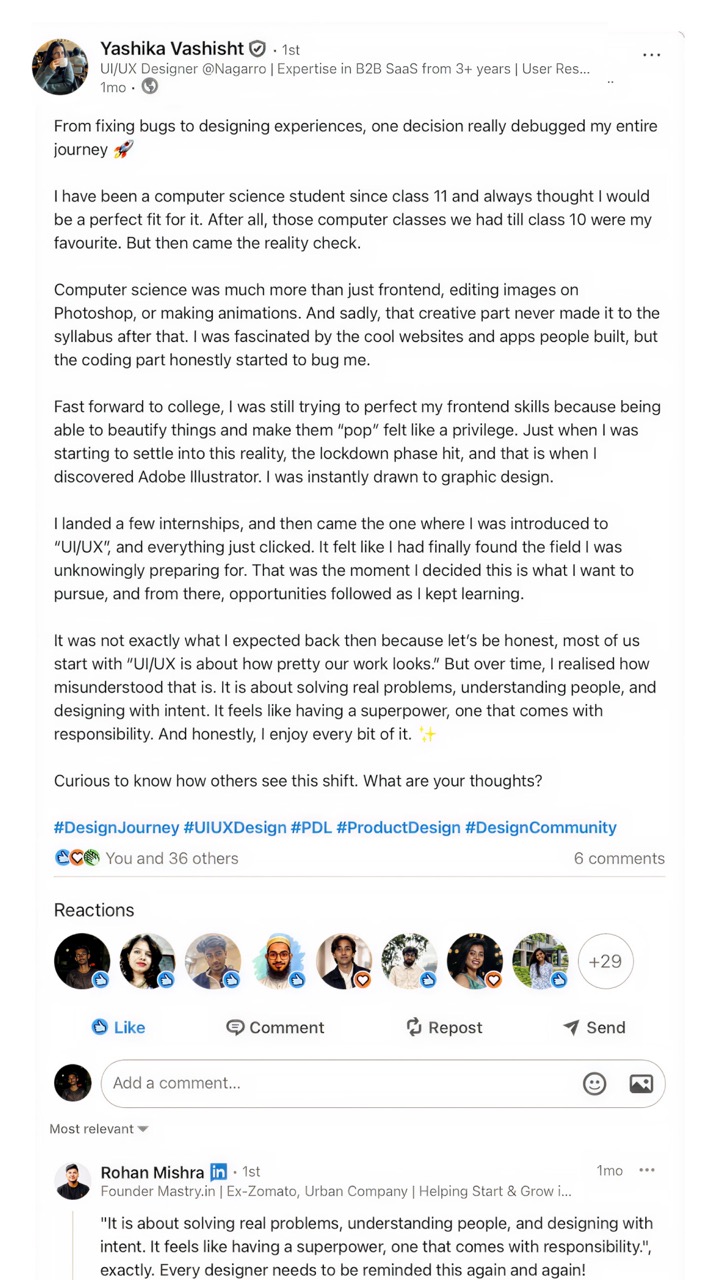Open the #DesignCommunity hashtag

click(541, 827)
